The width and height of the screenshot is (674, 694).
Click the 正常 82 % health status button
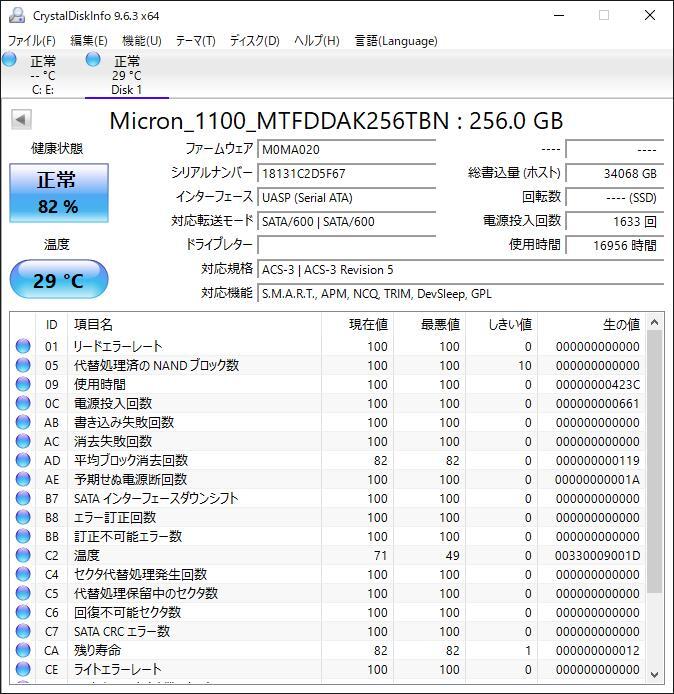point(58,192)
